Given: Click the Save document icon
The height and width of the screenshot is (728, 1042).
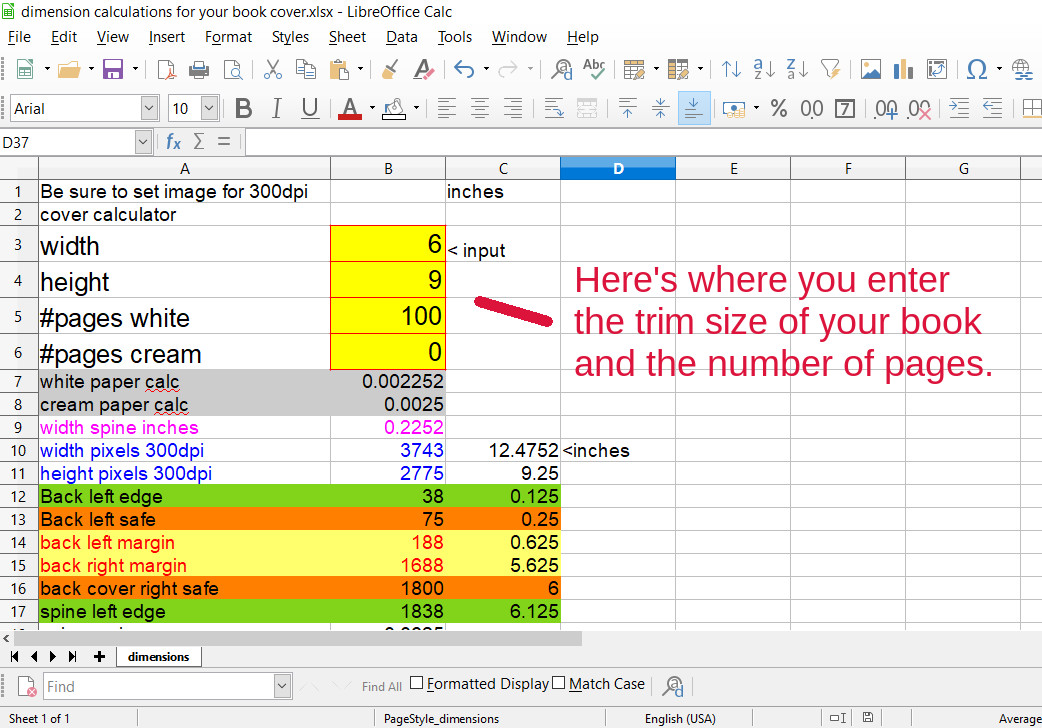Looking at the screenshot, I should 113,69.
